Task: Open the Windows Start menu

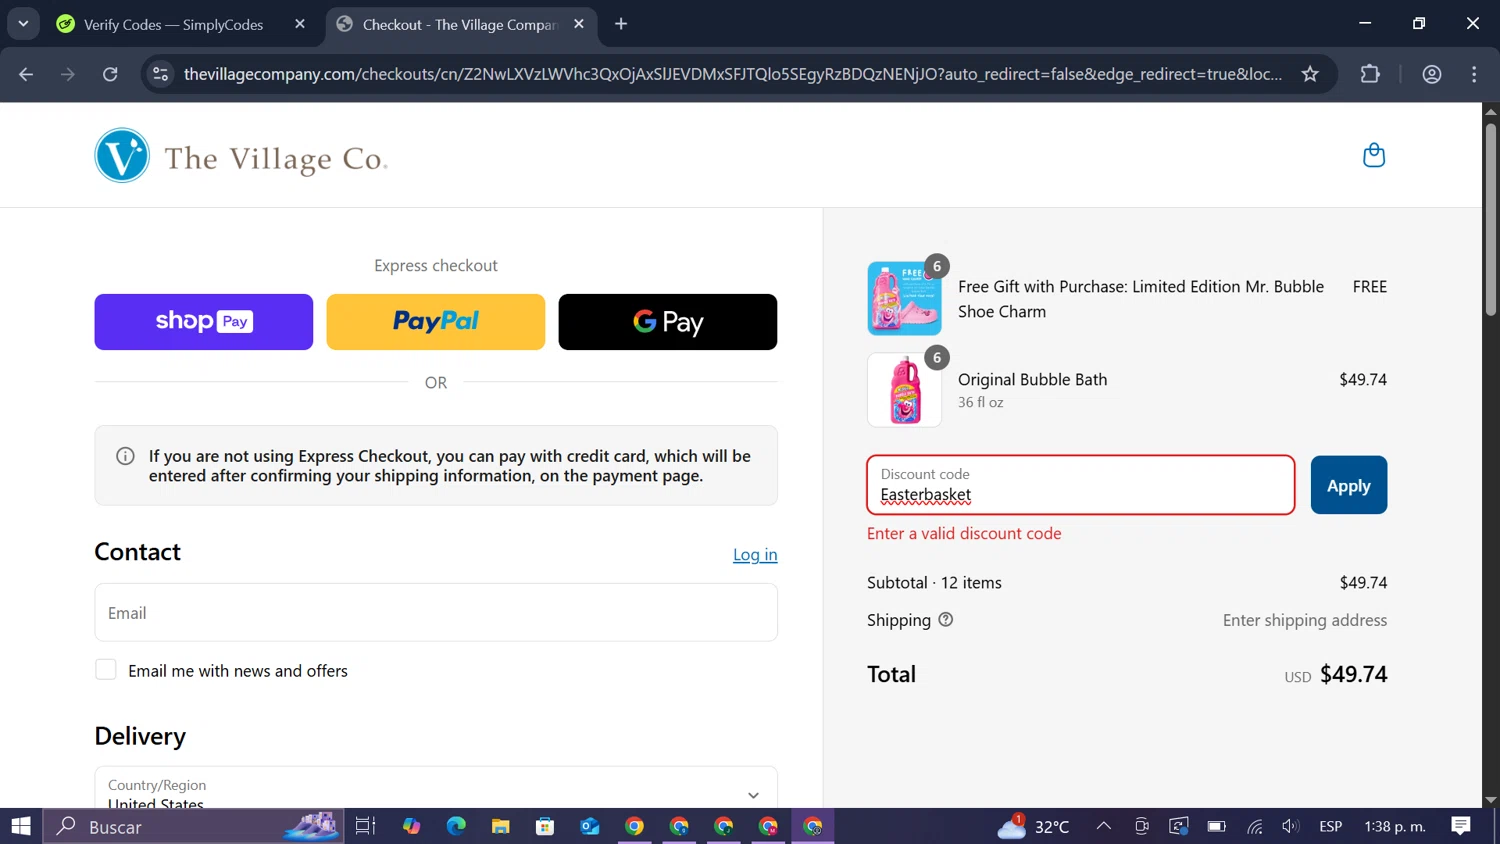Action: click(21, 826)
